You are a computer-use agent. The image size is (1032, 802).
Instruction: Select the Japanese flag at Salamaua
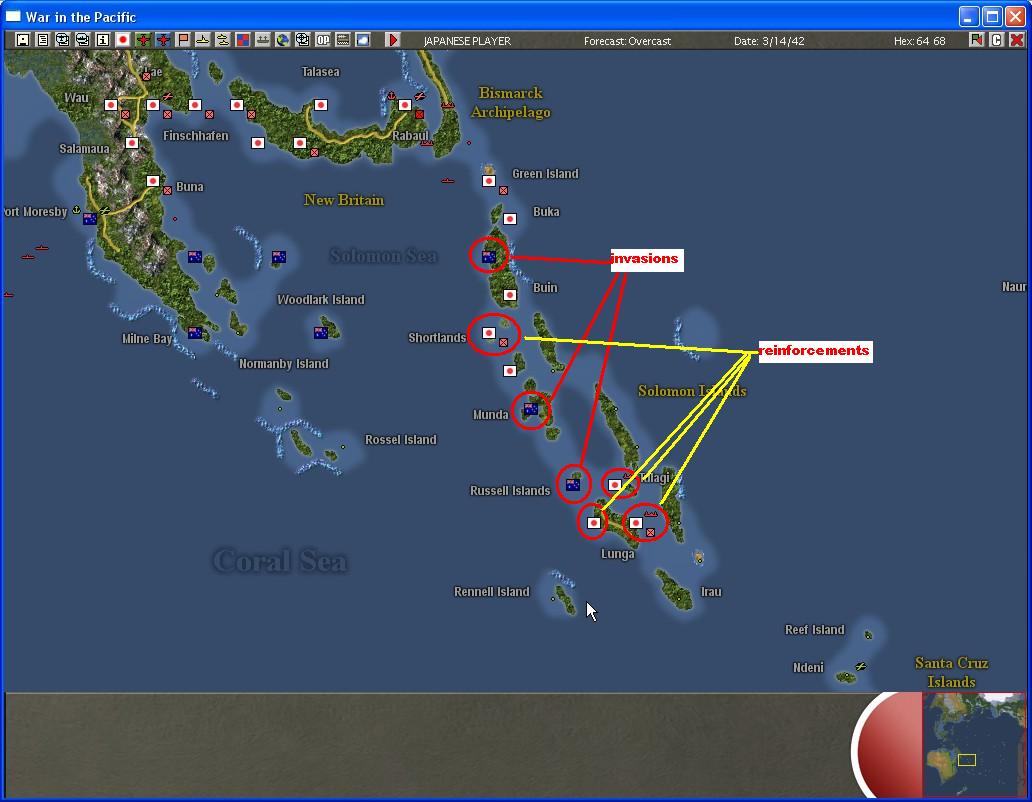point(132,143)
